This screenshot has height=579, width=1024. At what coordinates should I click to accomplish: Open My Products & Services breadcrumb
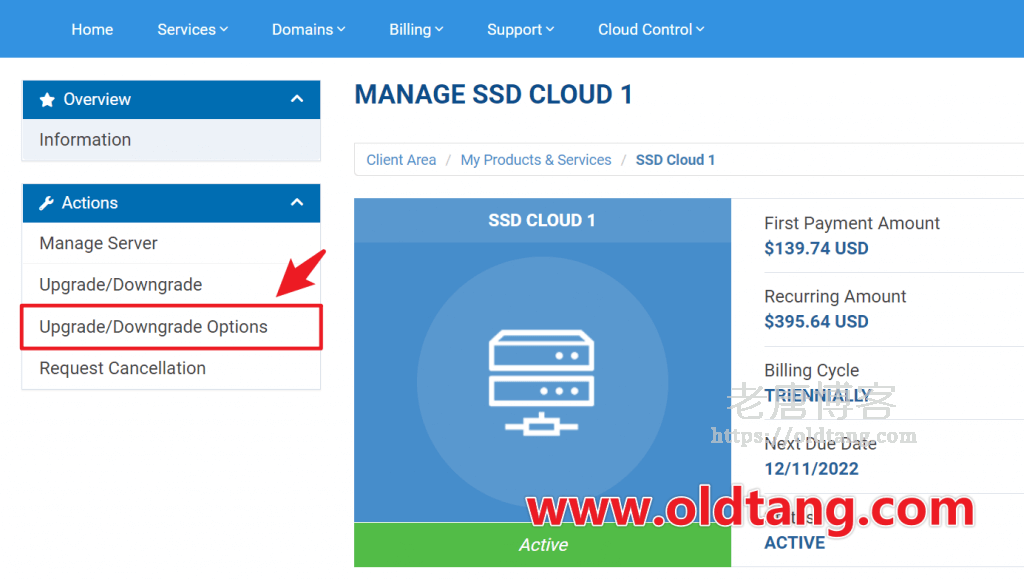pos(535,160)
